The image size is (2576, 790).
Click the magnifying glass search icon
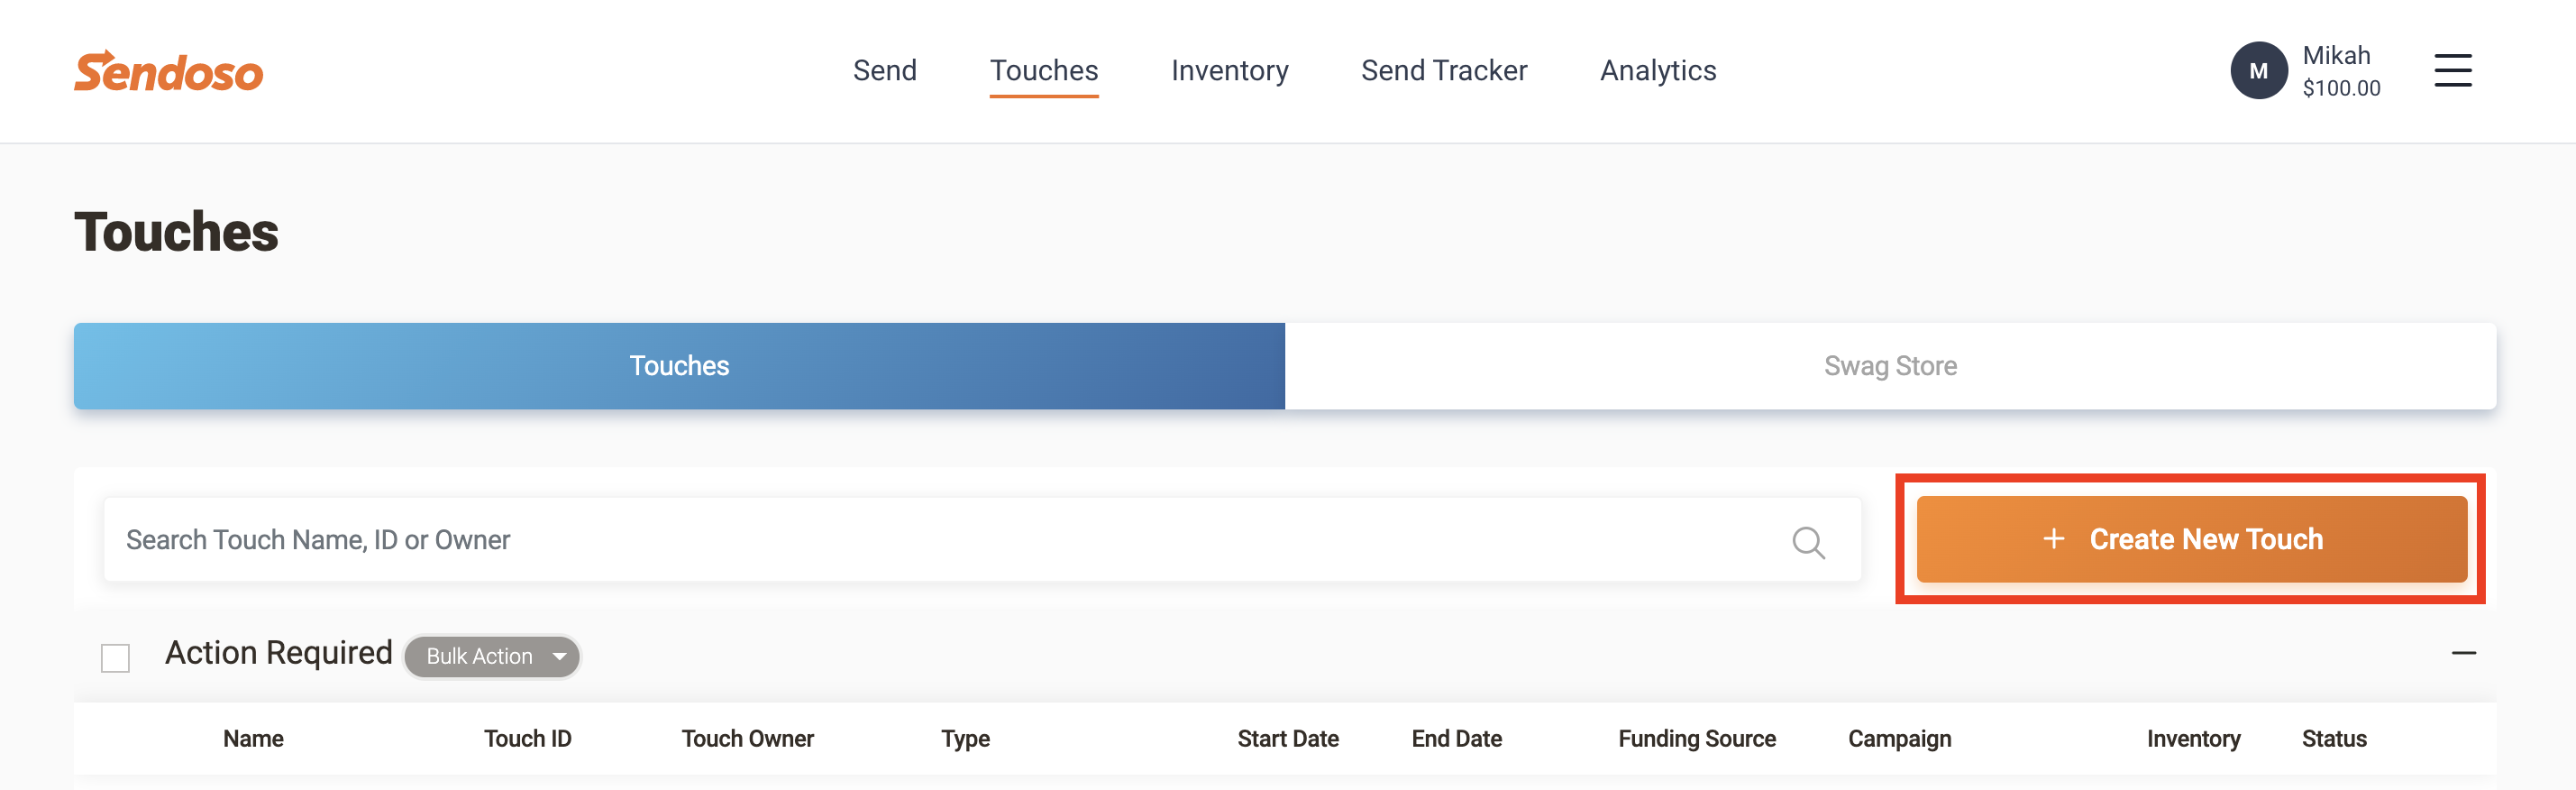pyautogui.click(x=1807, y=541)
